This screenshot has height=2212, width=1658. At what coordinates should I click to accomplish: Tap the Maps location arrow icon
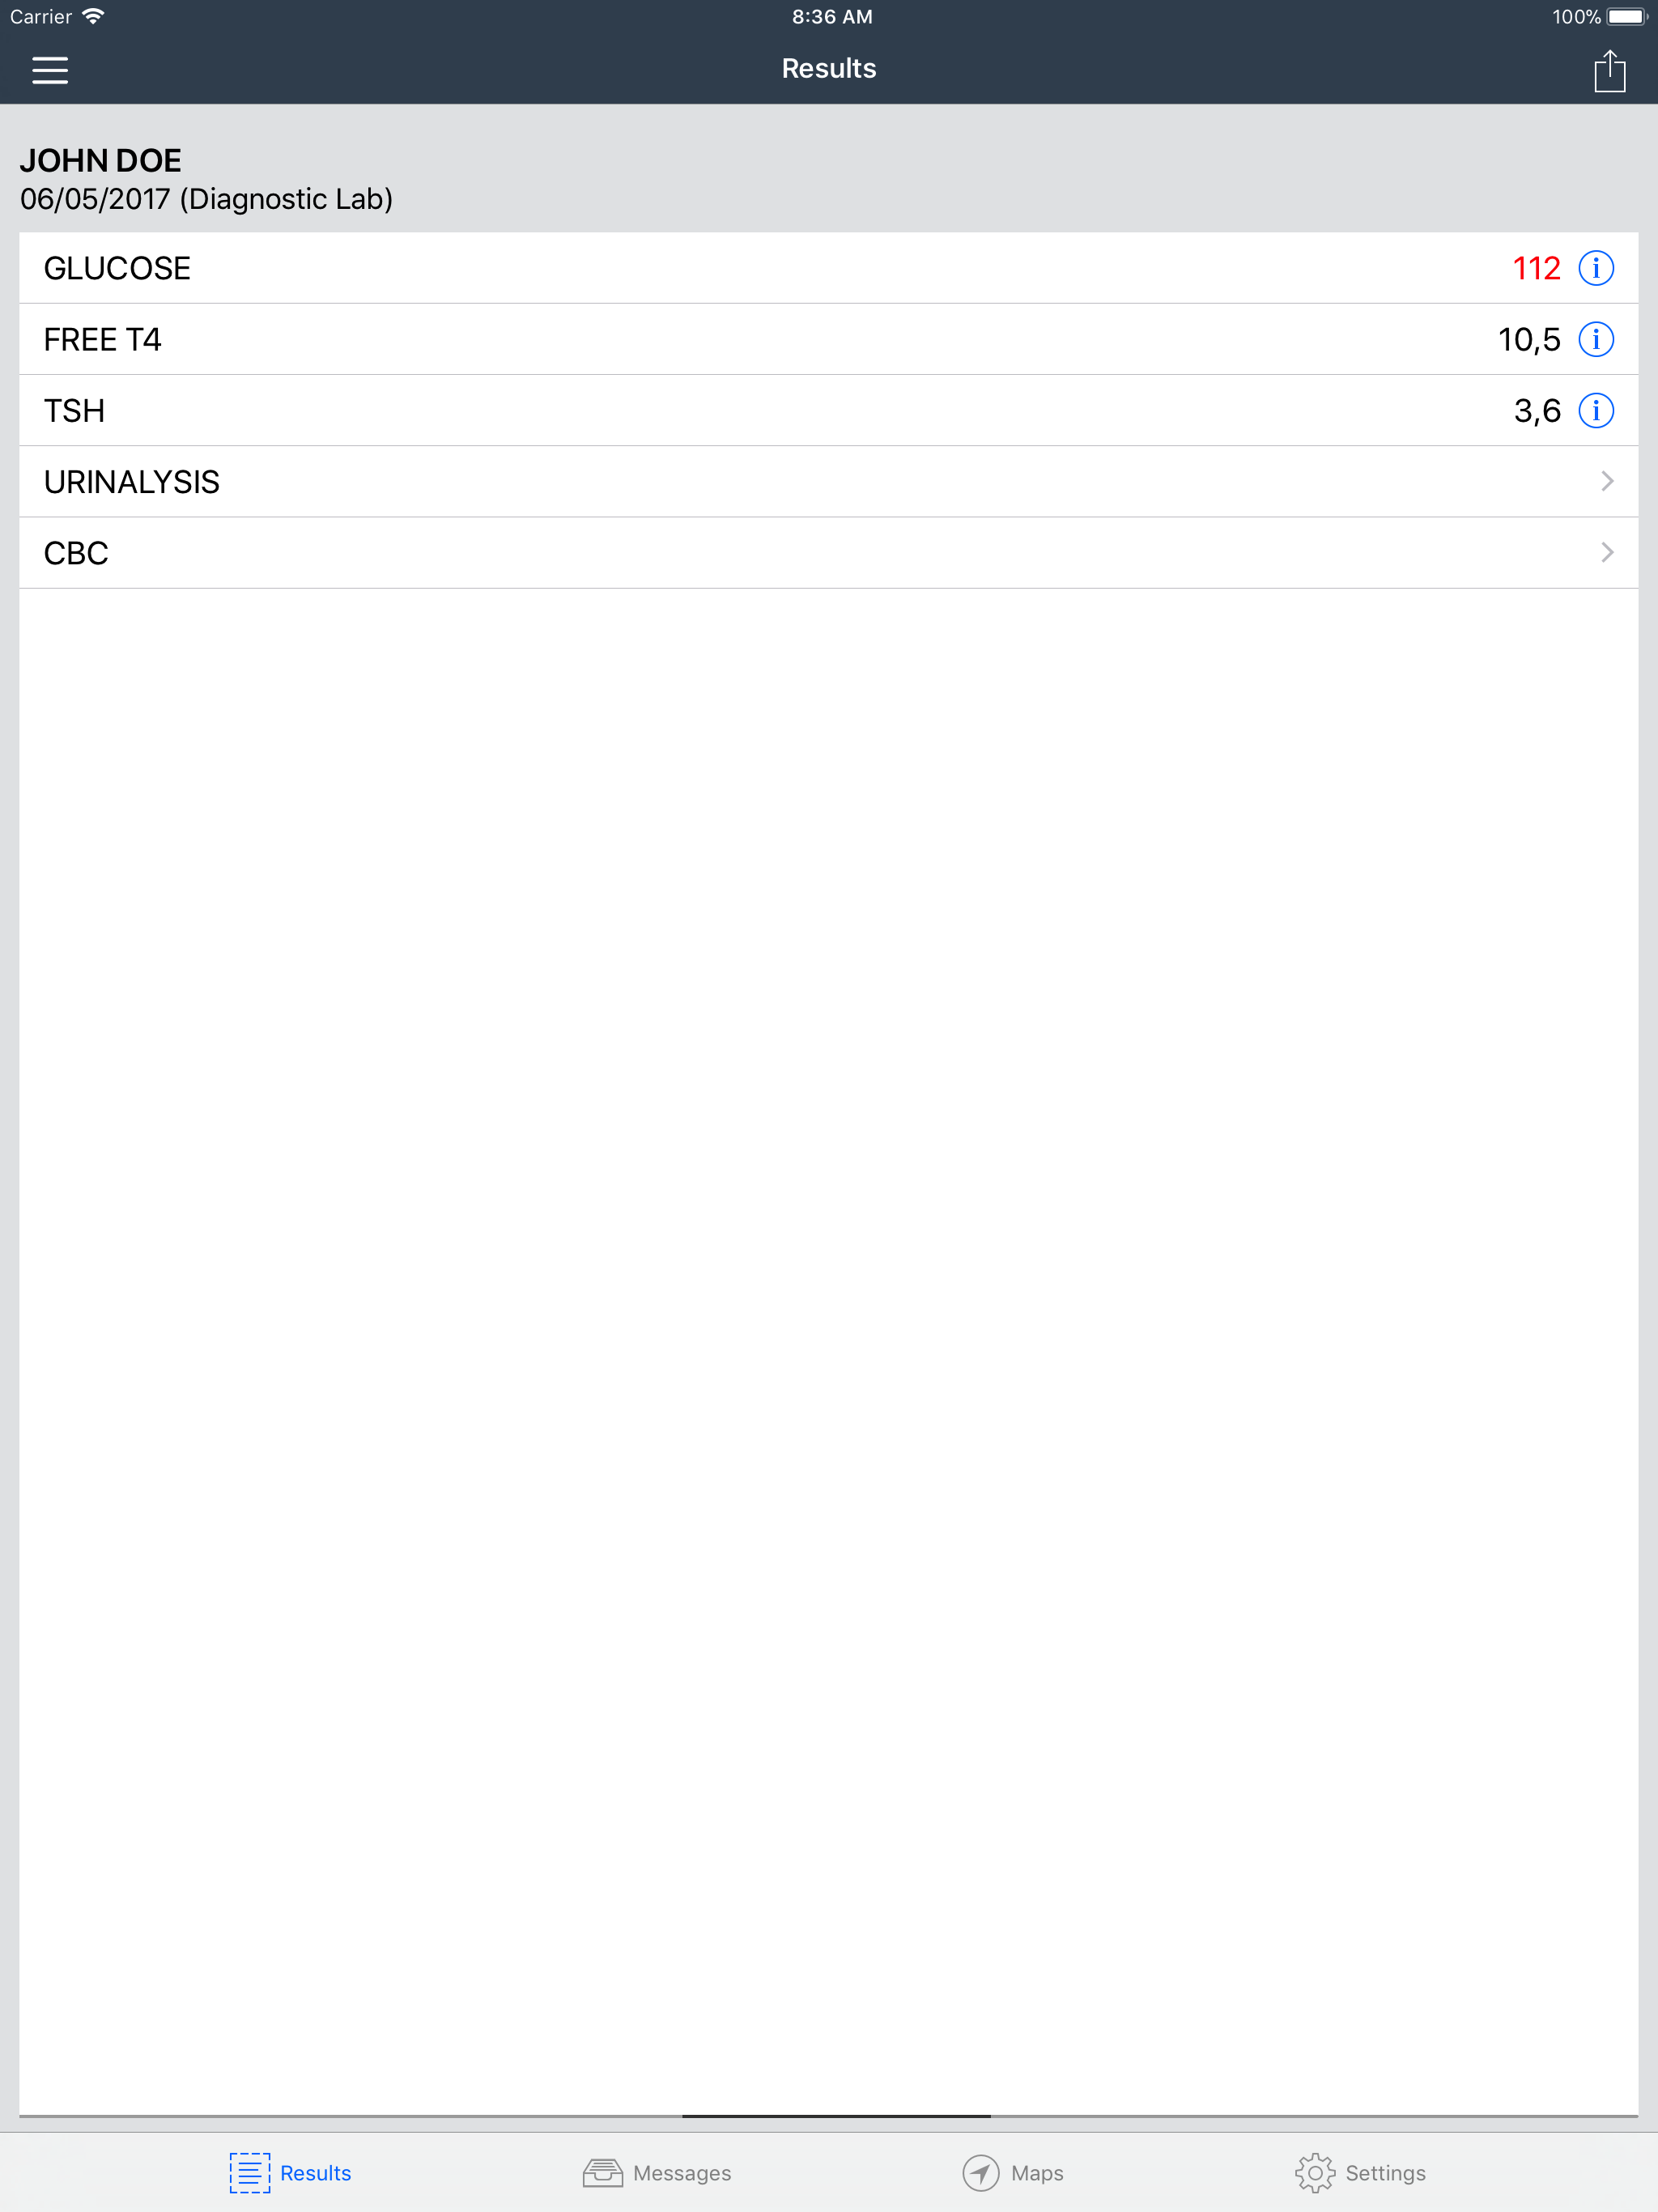tap(980, 2172)
